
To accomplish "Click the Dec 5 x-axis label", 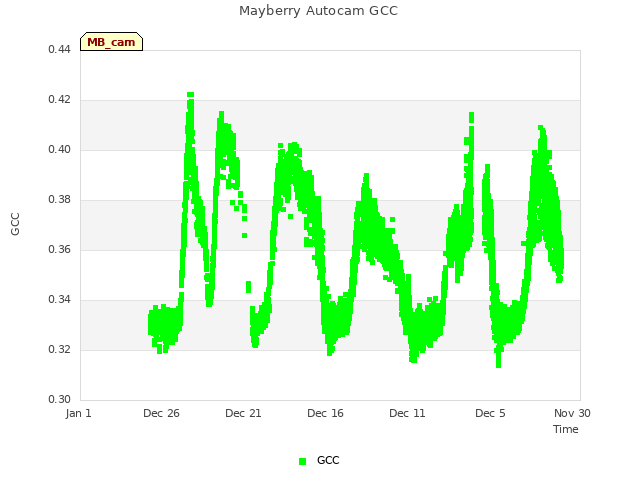I will [490, 413].
